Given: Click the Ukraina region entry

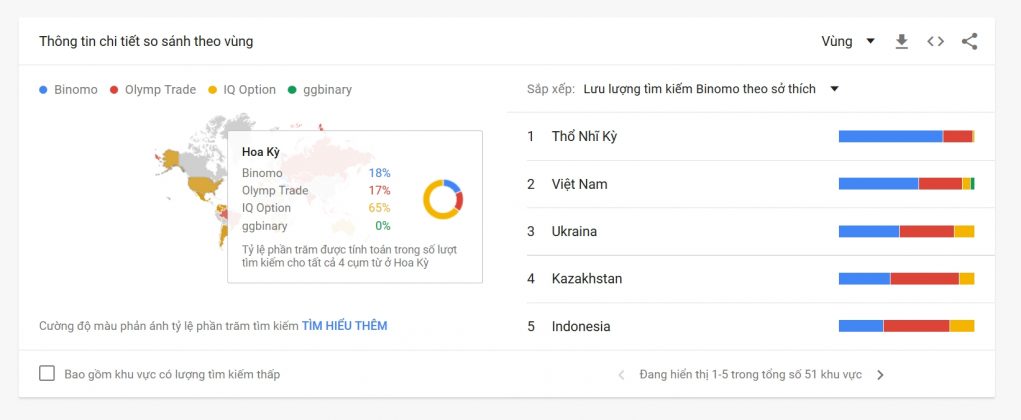Looking at the screenshot, I should point(574,231).
